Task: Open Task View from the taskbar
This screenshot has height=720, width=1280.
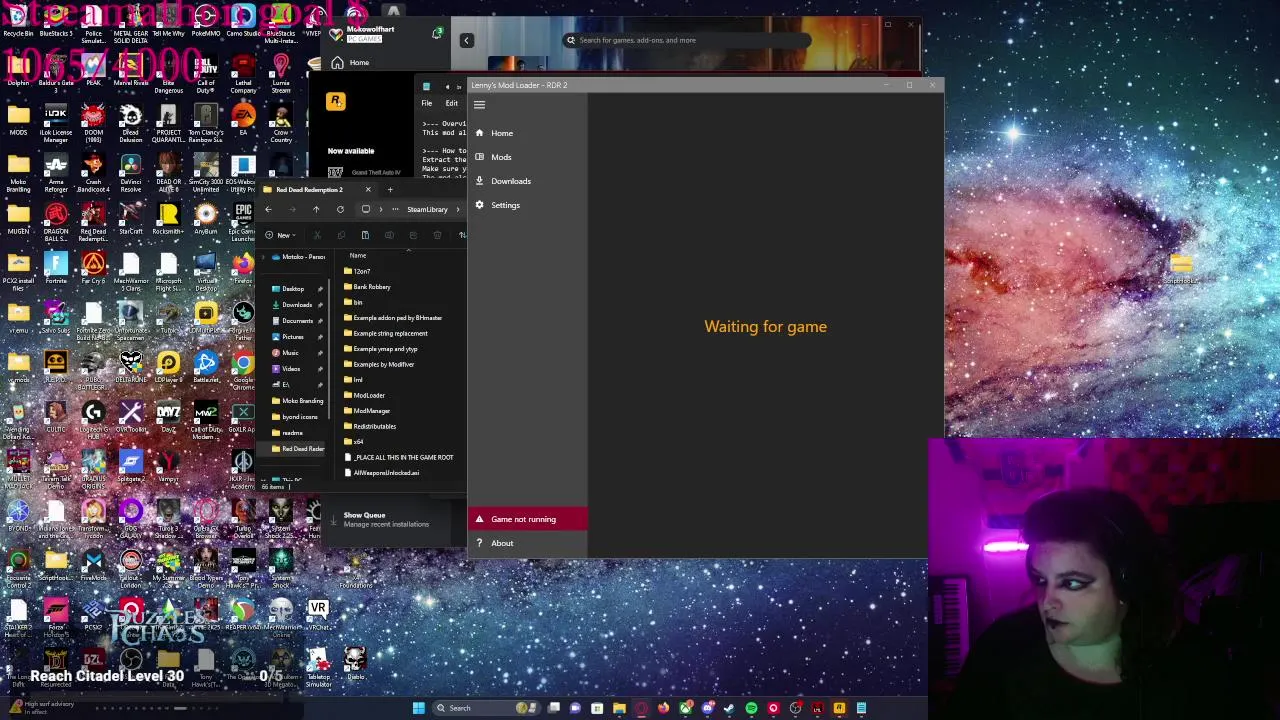Action: [x=553, y=708]
